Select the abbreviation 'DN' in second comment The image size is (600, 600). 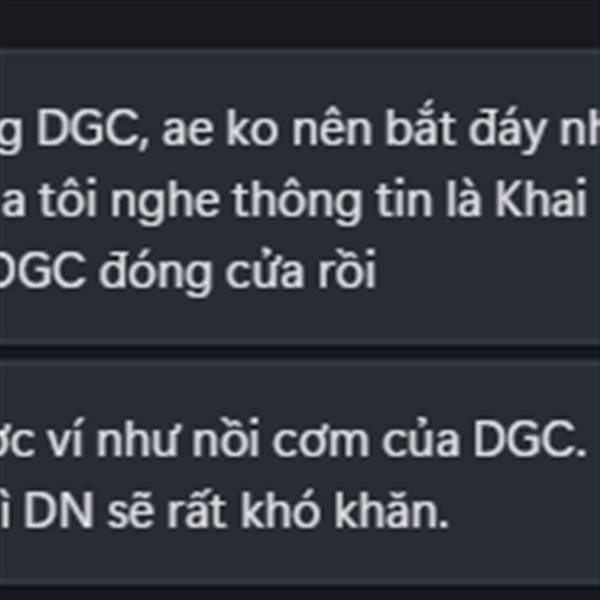[x=58, y=510]
